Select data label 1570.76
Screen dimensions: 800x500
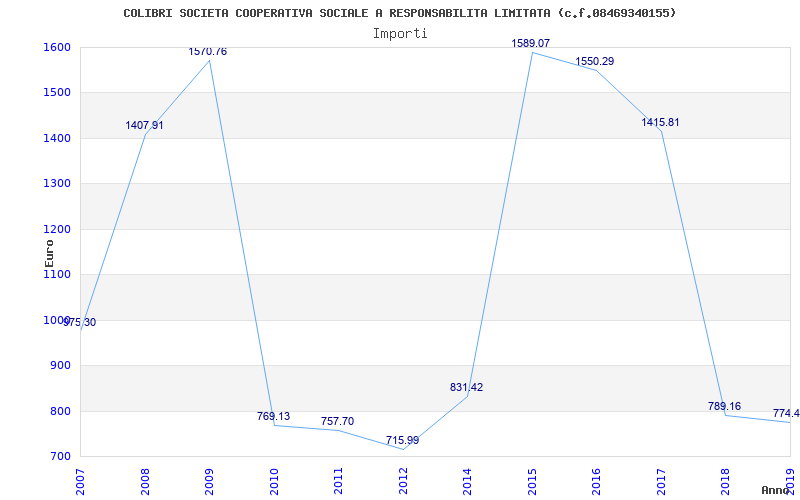click(208, 52)
